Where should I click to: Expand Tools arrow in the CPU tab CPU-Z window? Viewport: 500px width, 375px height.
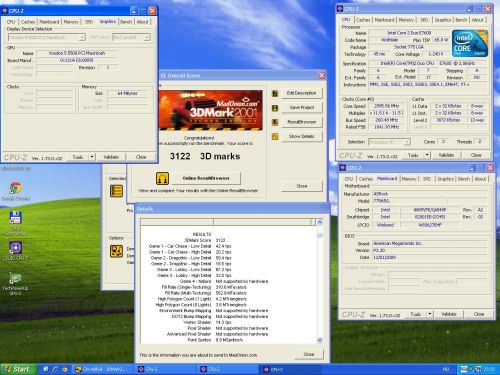[x=427, y=155]
